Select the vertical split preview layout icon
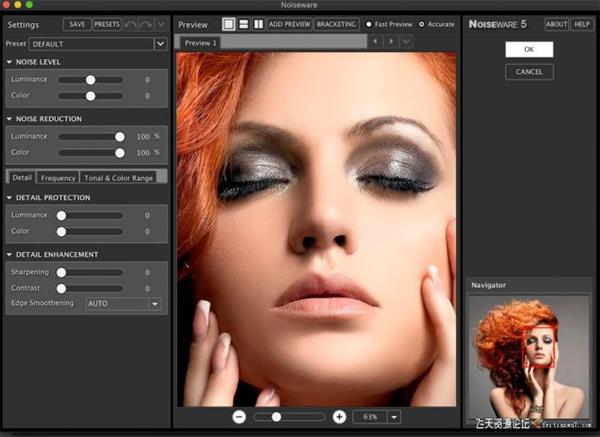This screenshot has width=600, height=437. coord(258,23)
